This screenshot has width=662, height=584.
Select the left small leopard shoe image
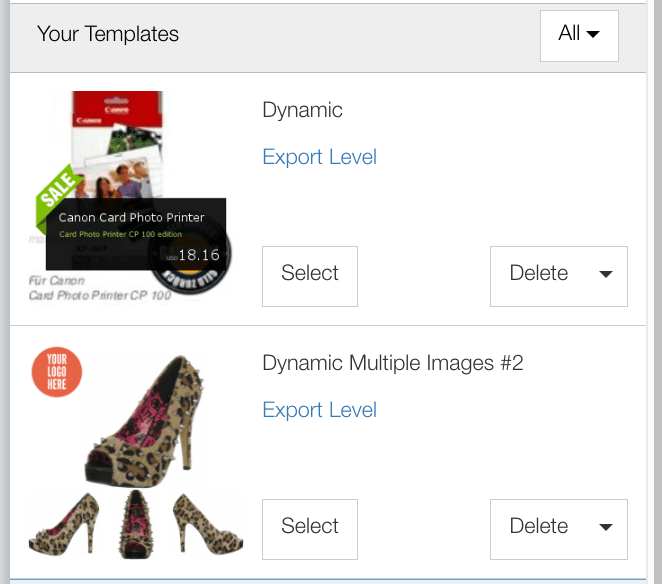coord(65,521)
